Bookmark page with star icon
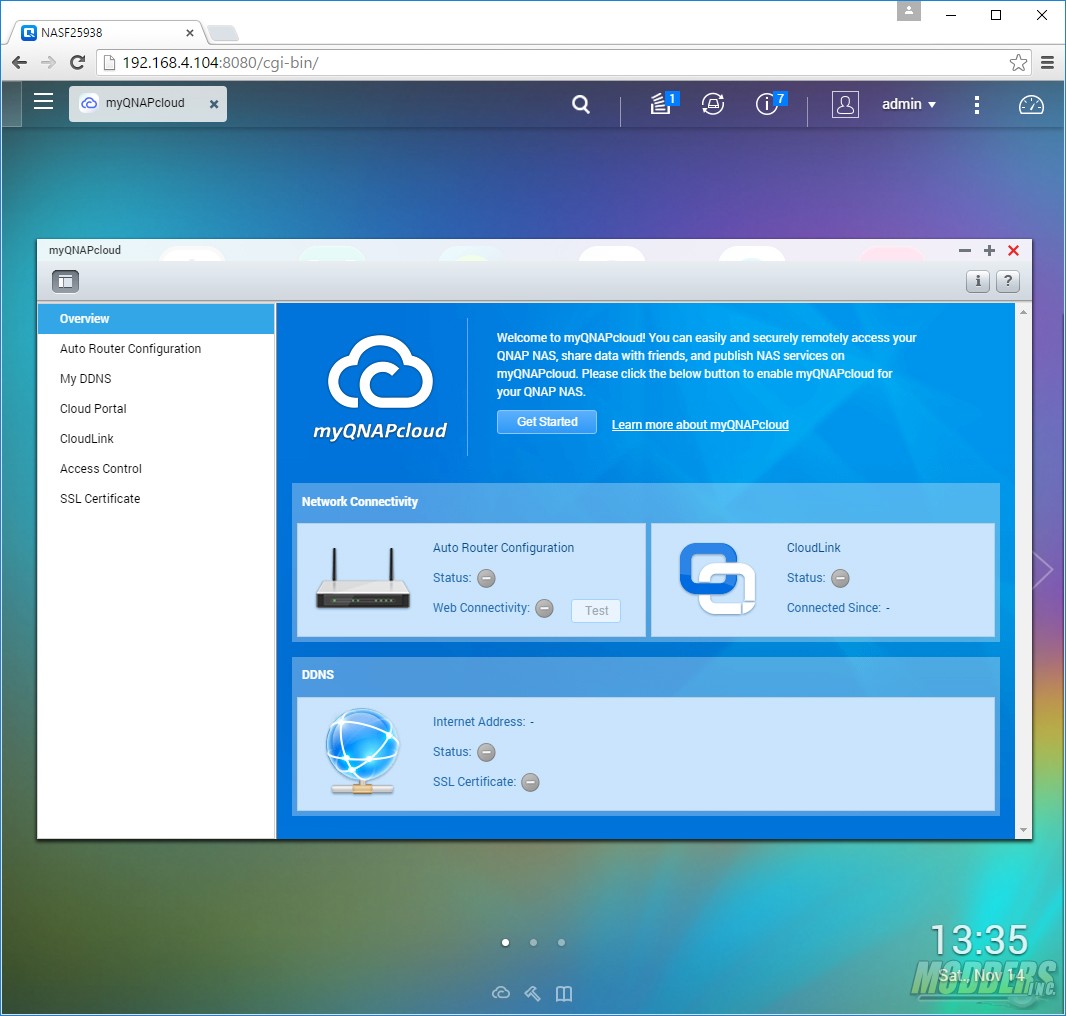1066x1016 pixels. pos(1018,63)
